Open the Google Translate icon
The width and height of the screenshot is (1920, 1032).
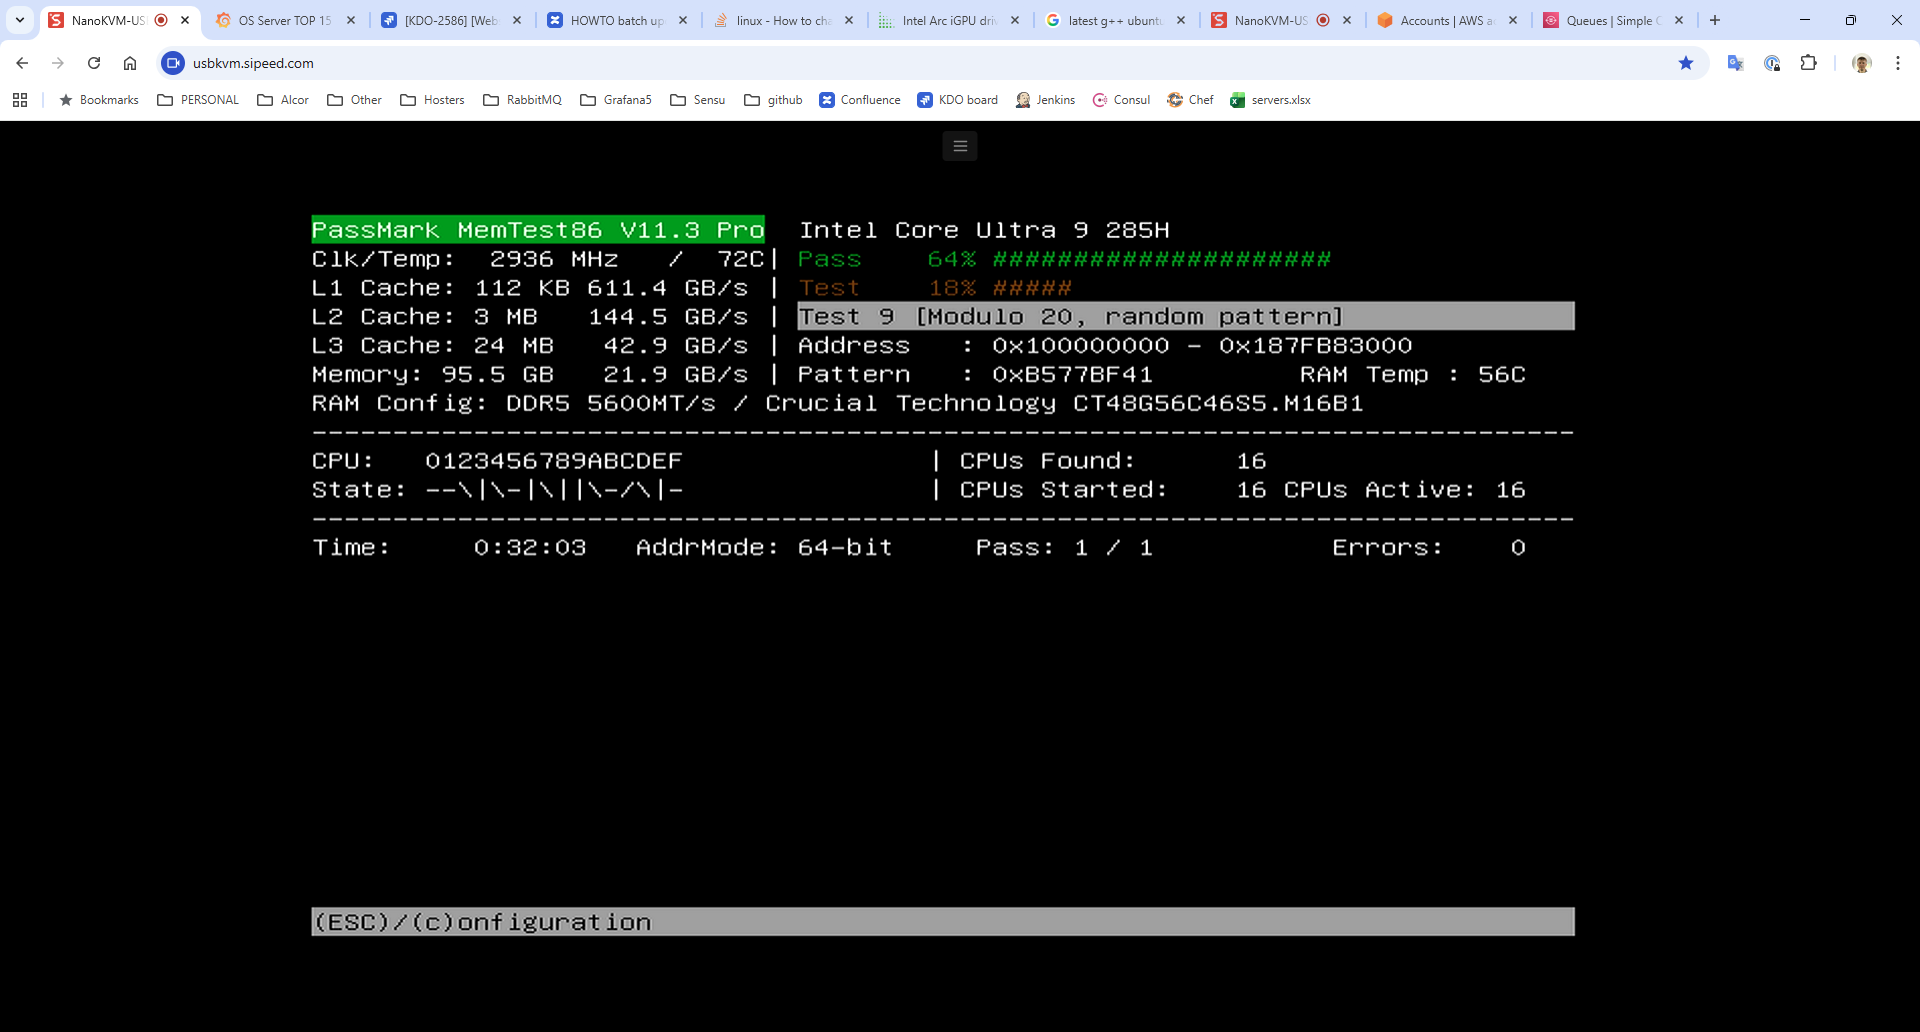pos(1735,63)
